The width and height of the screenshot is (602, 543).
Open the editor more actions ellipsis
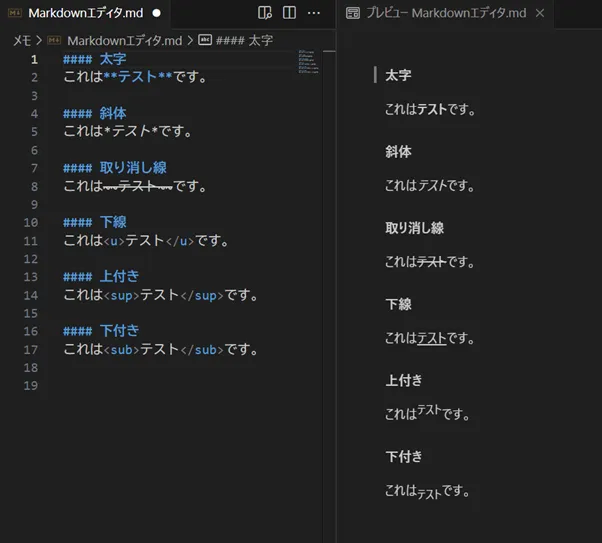[314, 13]
